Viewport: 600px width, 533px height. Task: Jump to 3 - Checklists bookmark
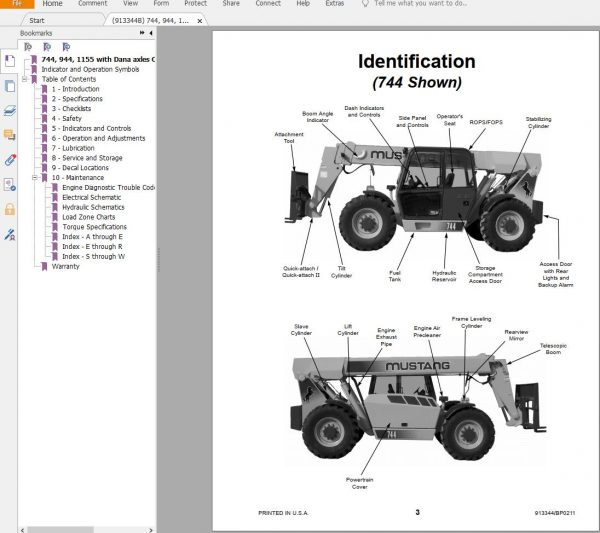(x=72, y=109)
